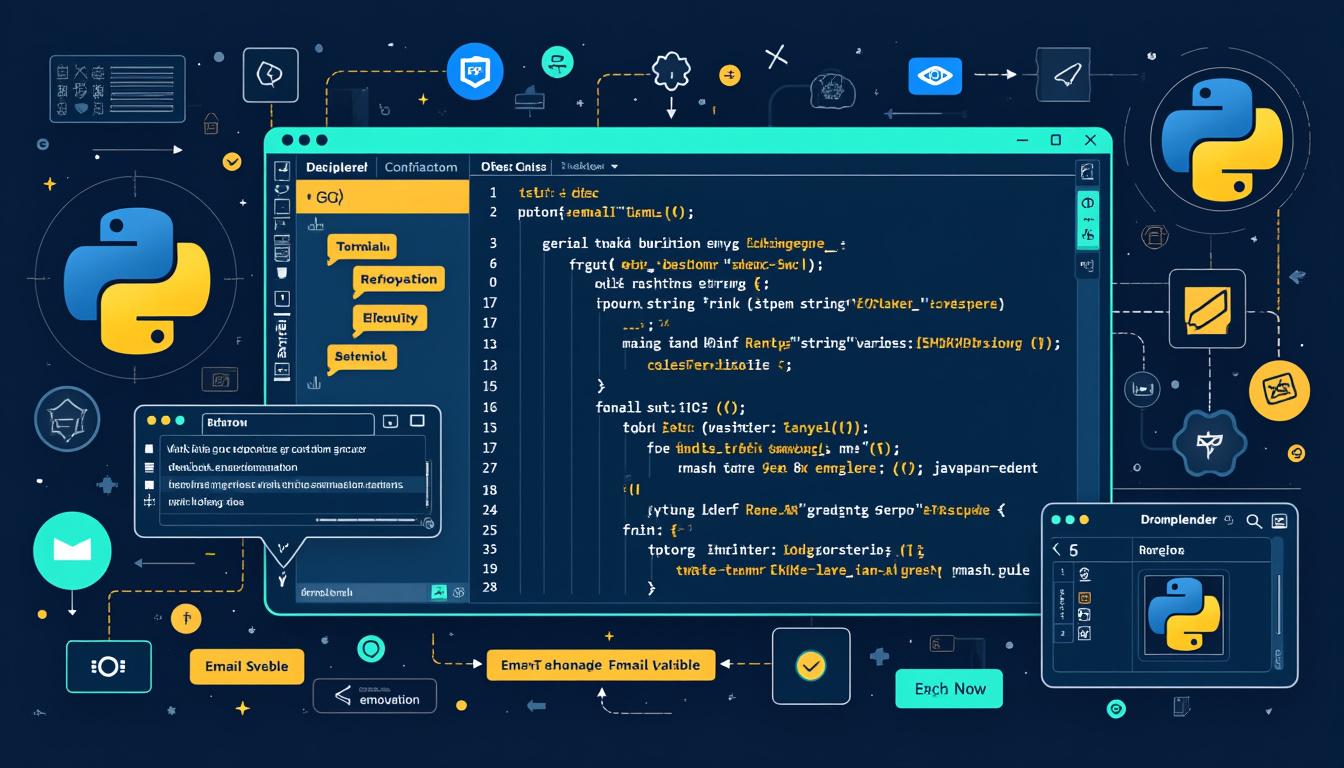Open the dropdown arrow next to the Ofest Cniss tab

[613, 166]
